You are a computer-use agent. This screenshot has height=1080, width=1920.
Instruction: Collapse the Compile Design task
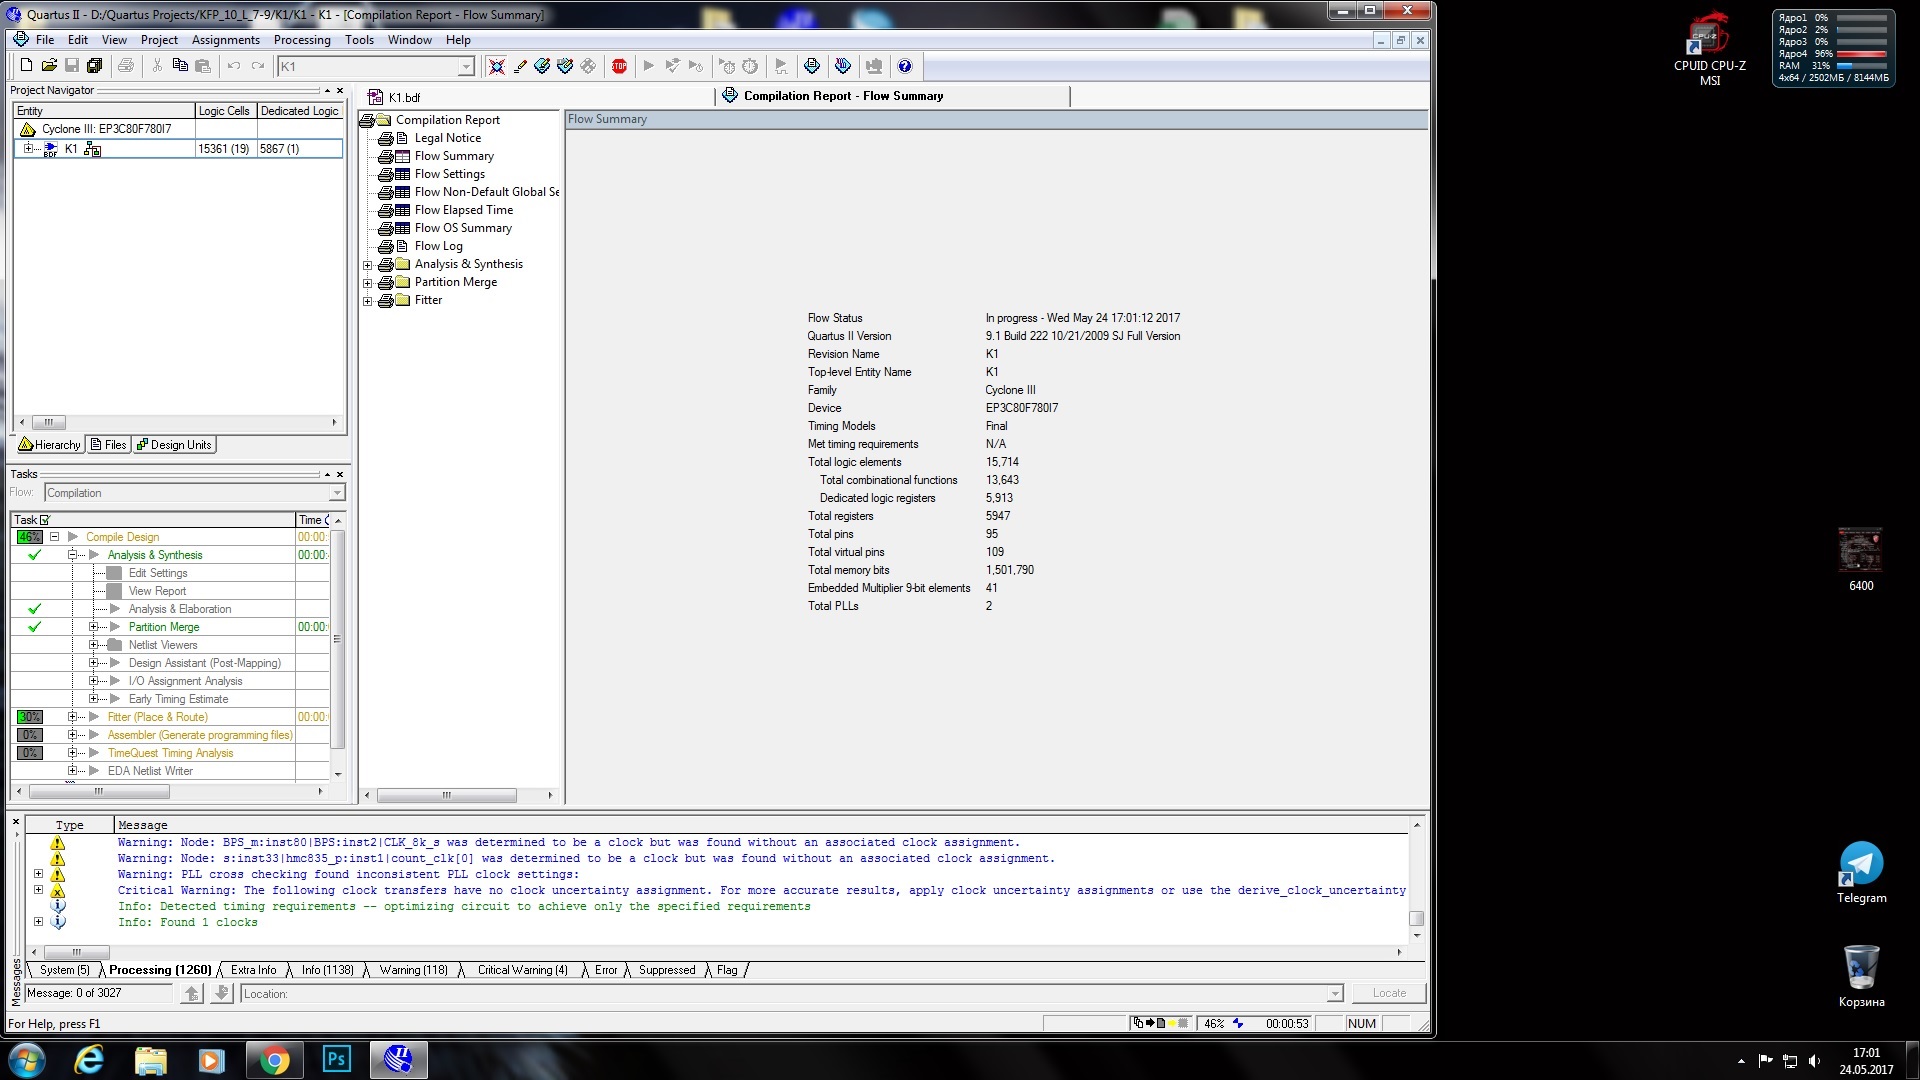click(x=55, y=537)
